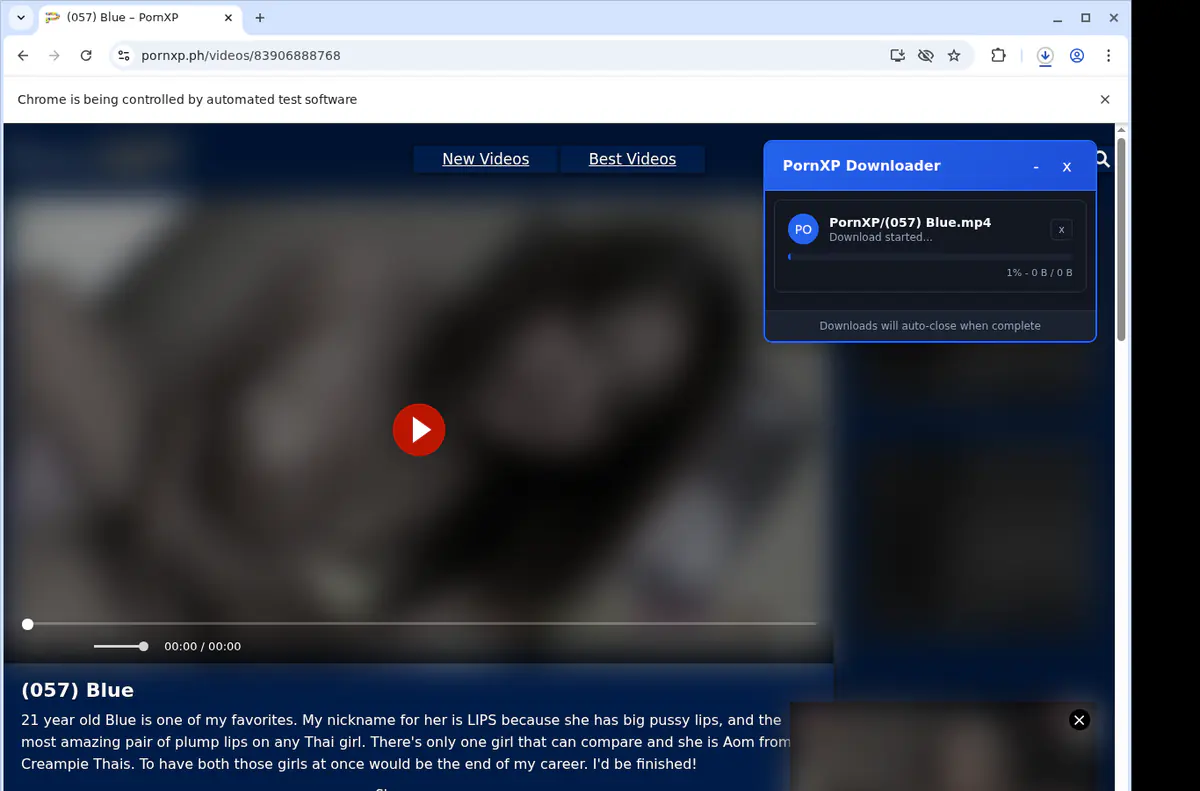Click the page vertical scrollbar

click(1122, 240)
